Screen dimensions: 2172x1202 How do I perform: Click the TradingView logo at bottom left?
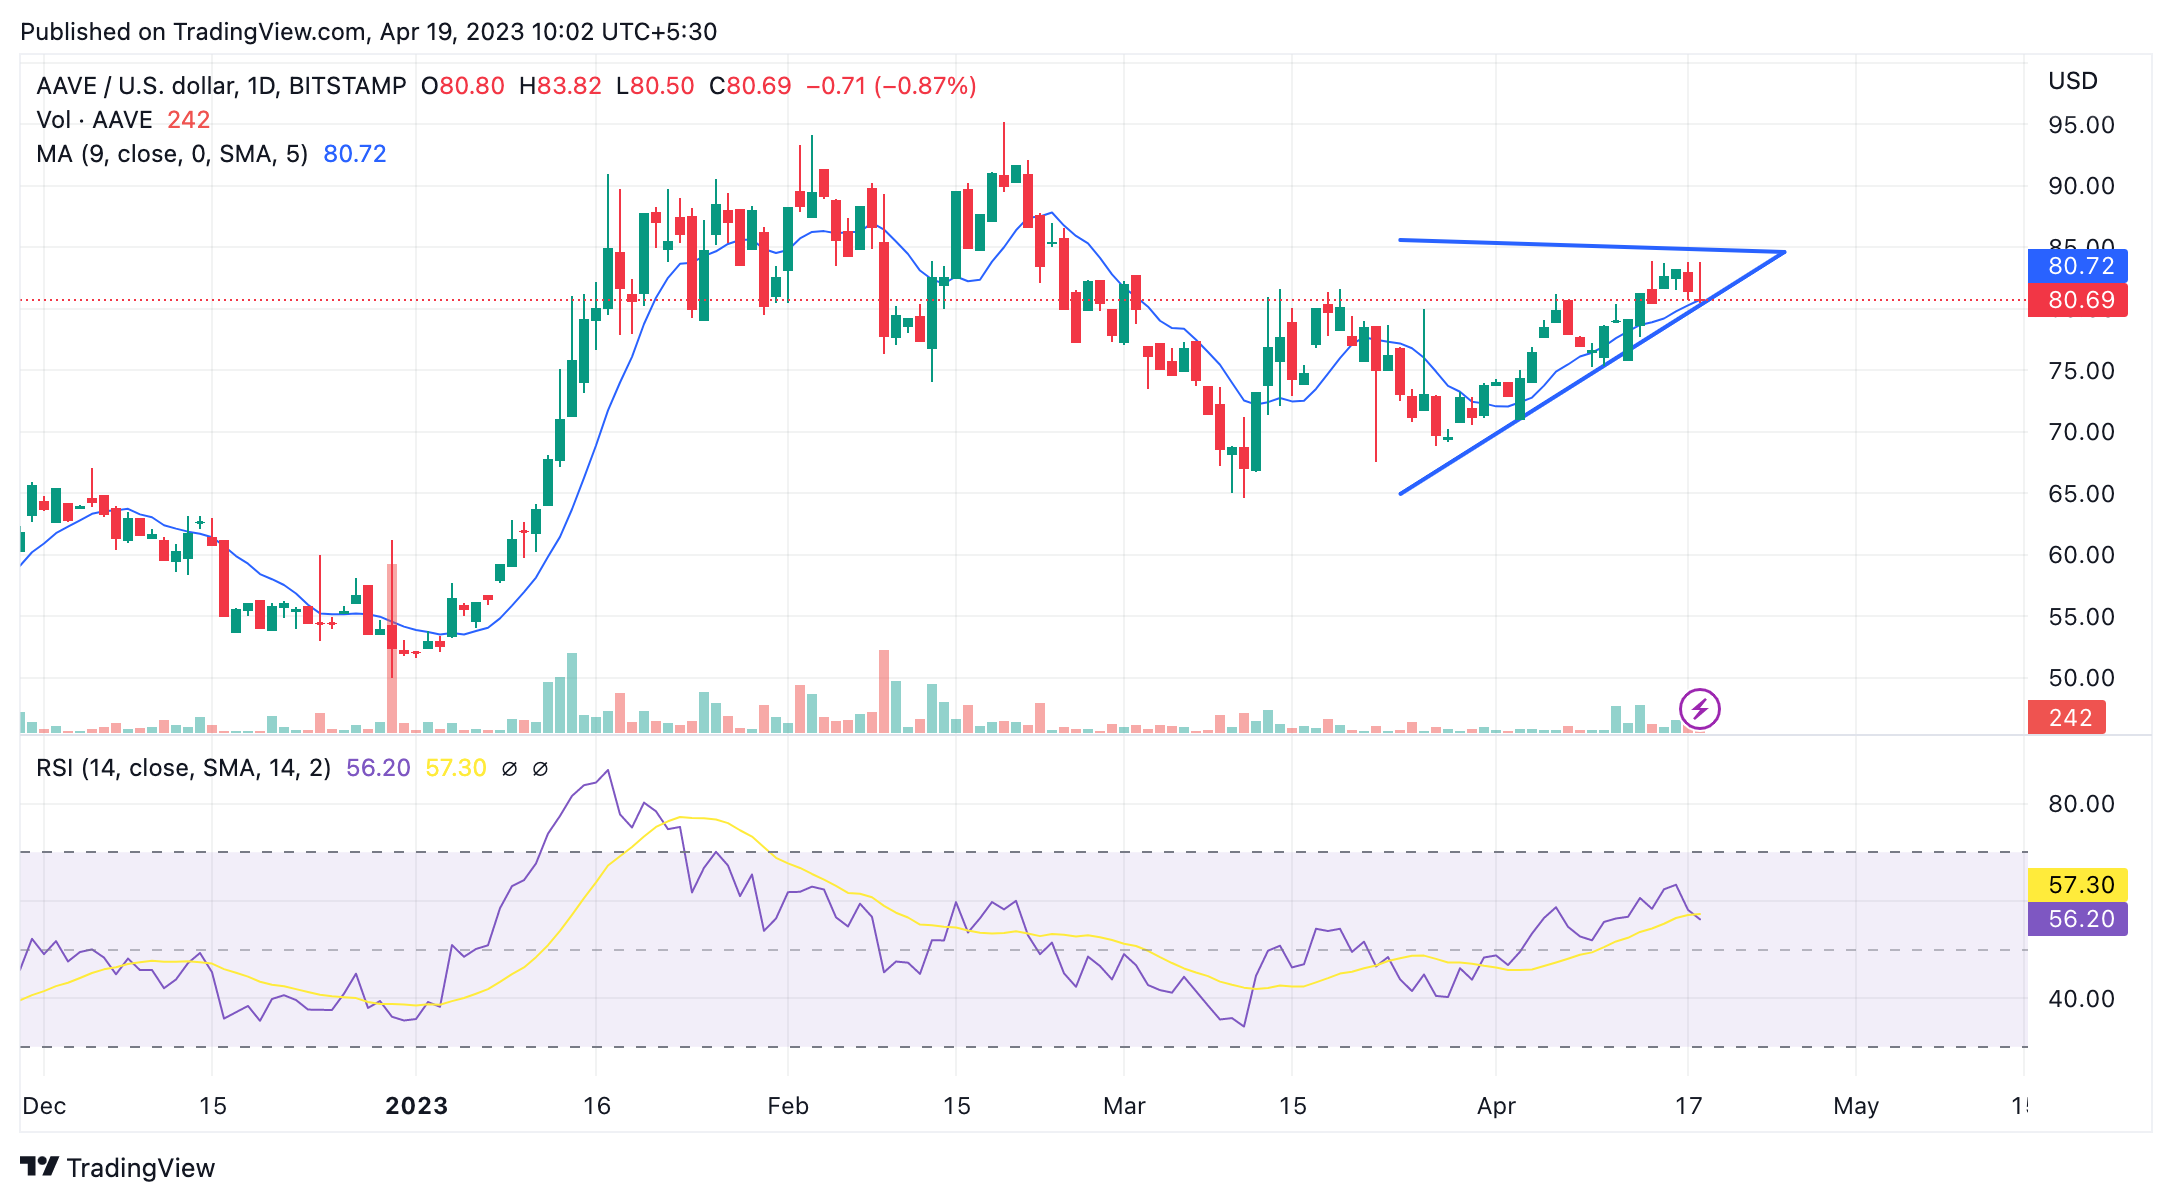click(118, 1167)
